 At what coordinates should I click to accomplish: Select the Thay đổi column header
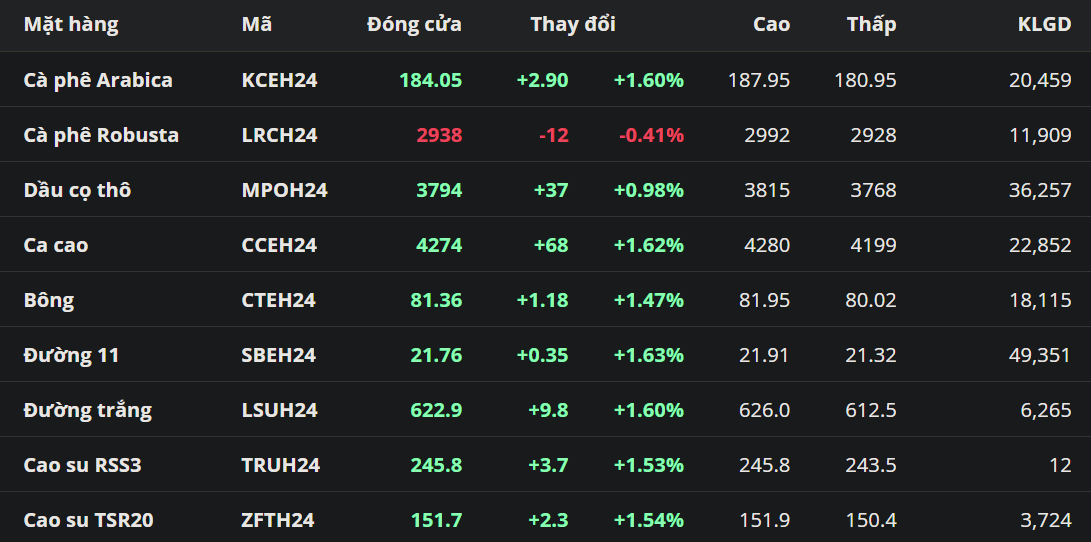[573, 25]
